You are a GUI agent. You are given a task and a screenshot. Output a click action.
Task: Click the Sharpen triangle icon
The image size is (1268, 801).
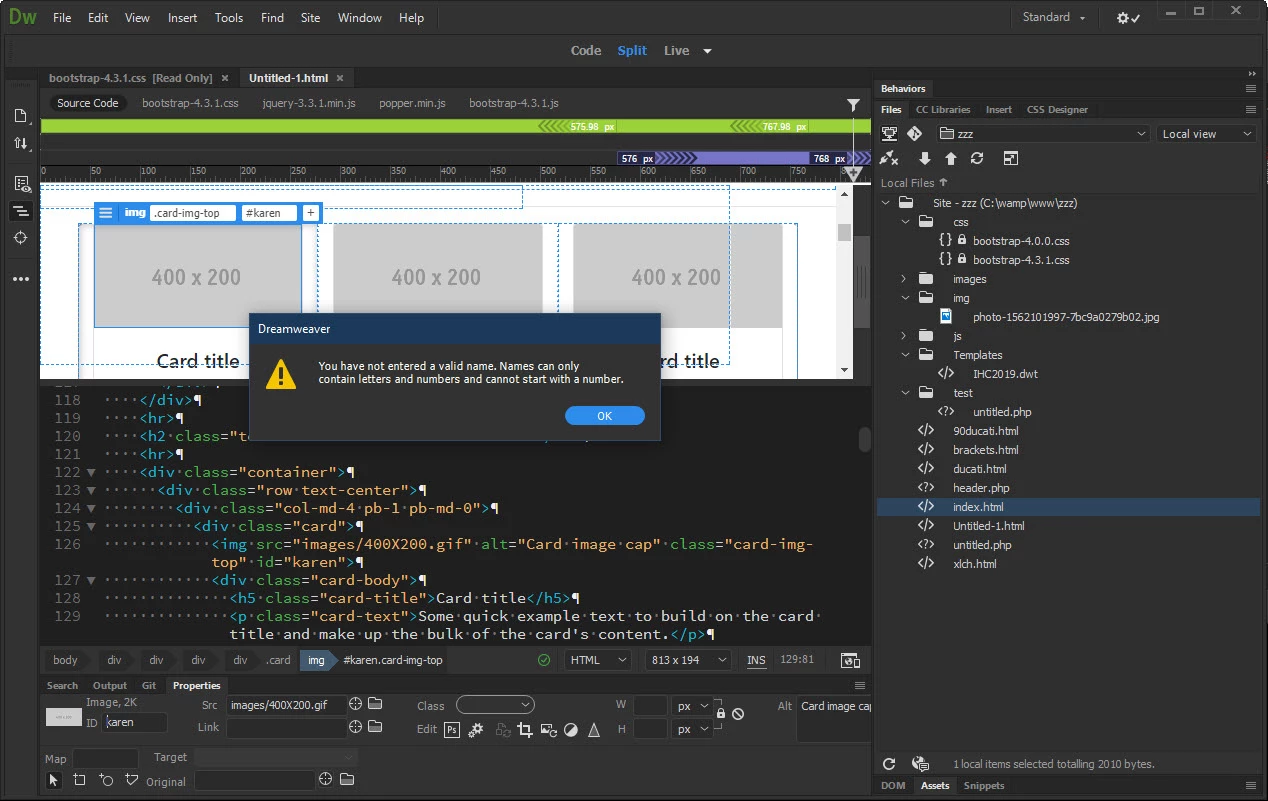[x=595, y=730]
